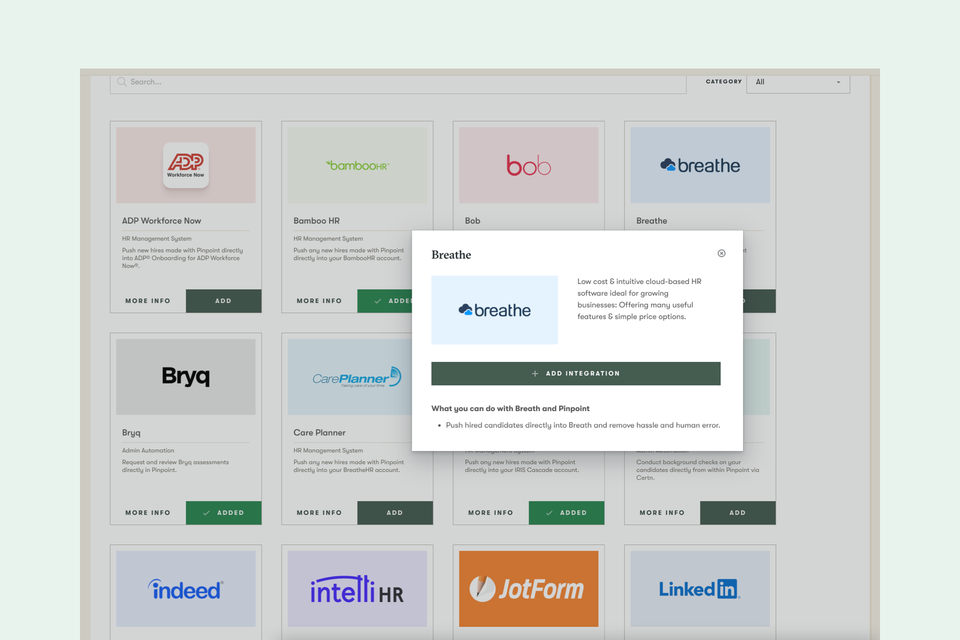Open More Info for Care Planner
The height and width of the screenshot is (640, 960).
pyautogui.click(x=319, y=513)
